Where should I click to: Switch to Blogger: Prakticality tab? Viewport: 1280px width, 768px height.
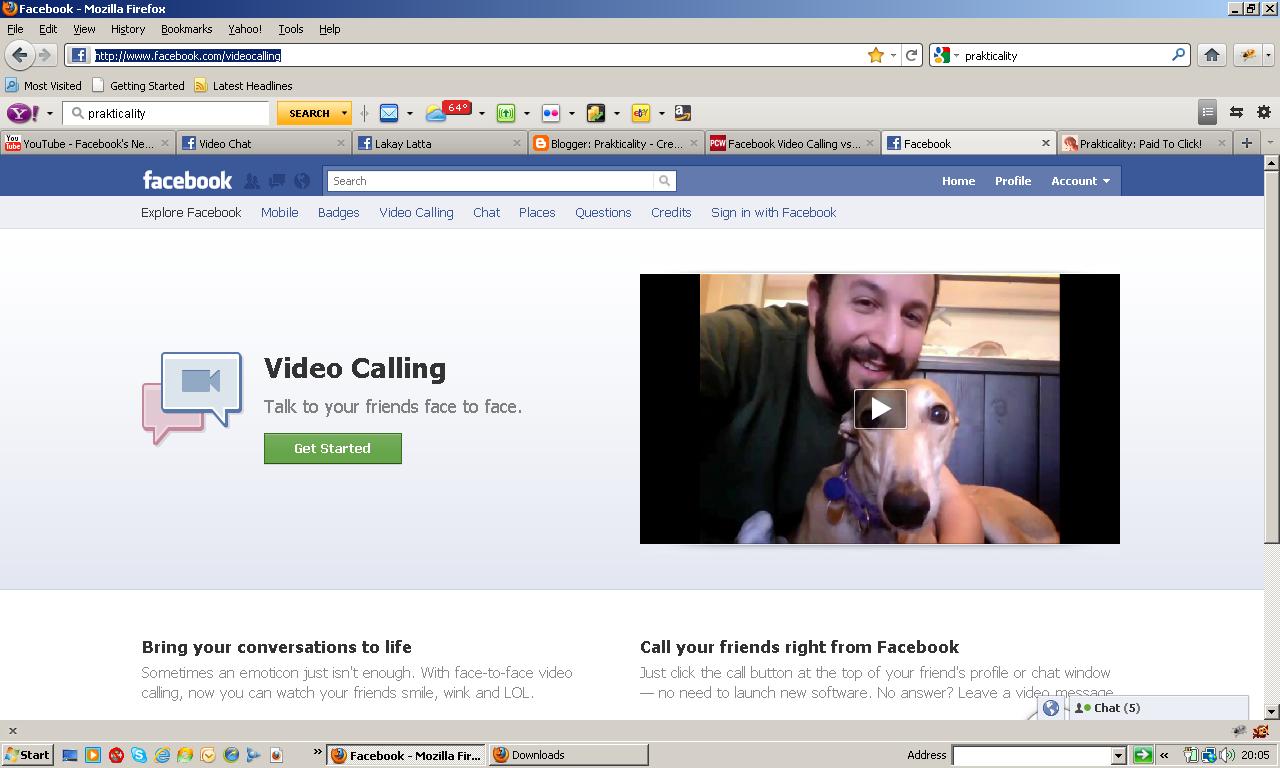[616, 144]
